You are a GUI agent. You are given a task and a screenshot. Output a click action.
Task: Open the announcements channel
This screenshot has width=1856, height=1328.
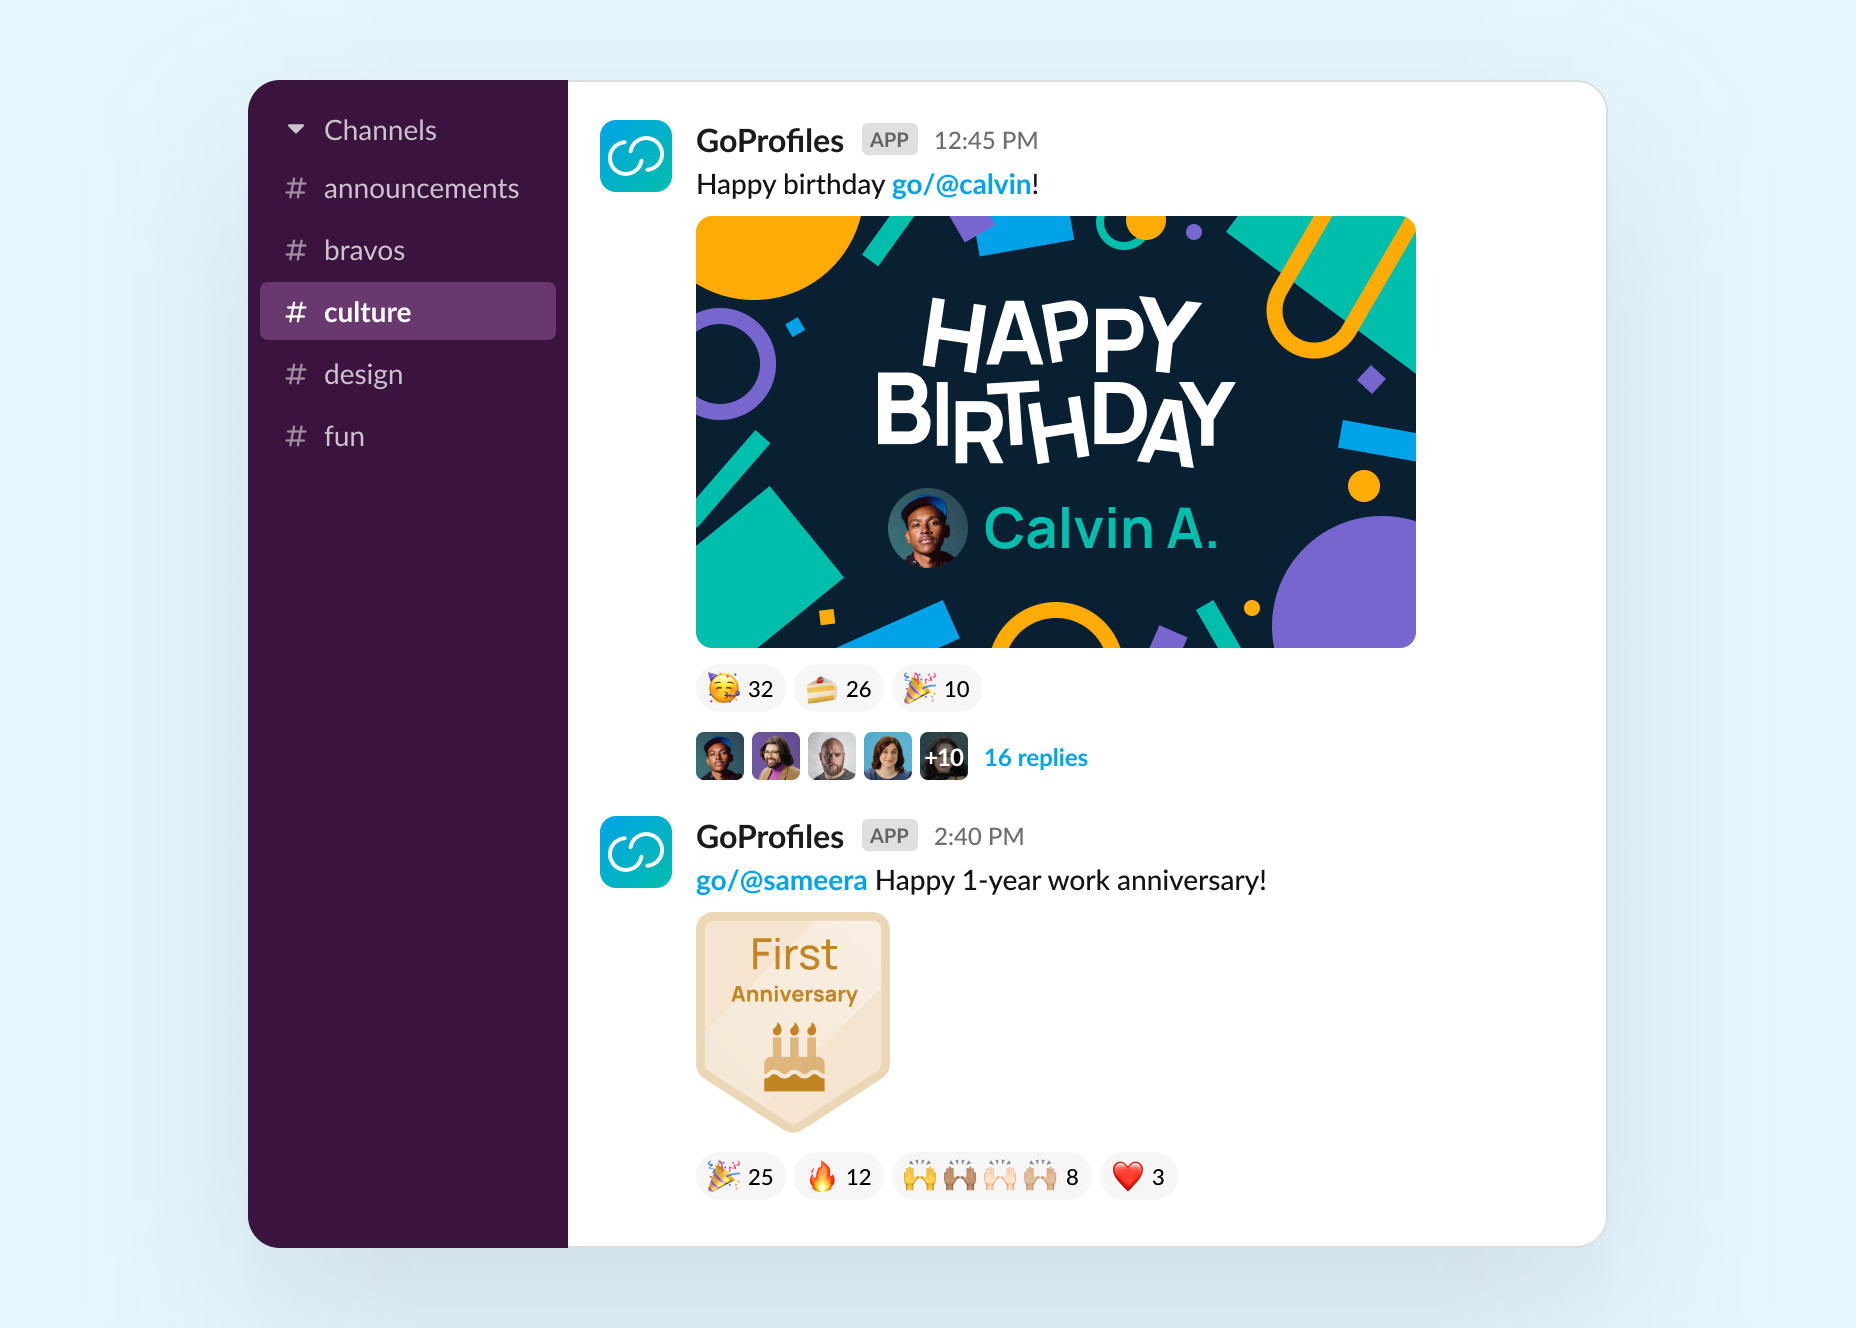click(x=408, y=188)
